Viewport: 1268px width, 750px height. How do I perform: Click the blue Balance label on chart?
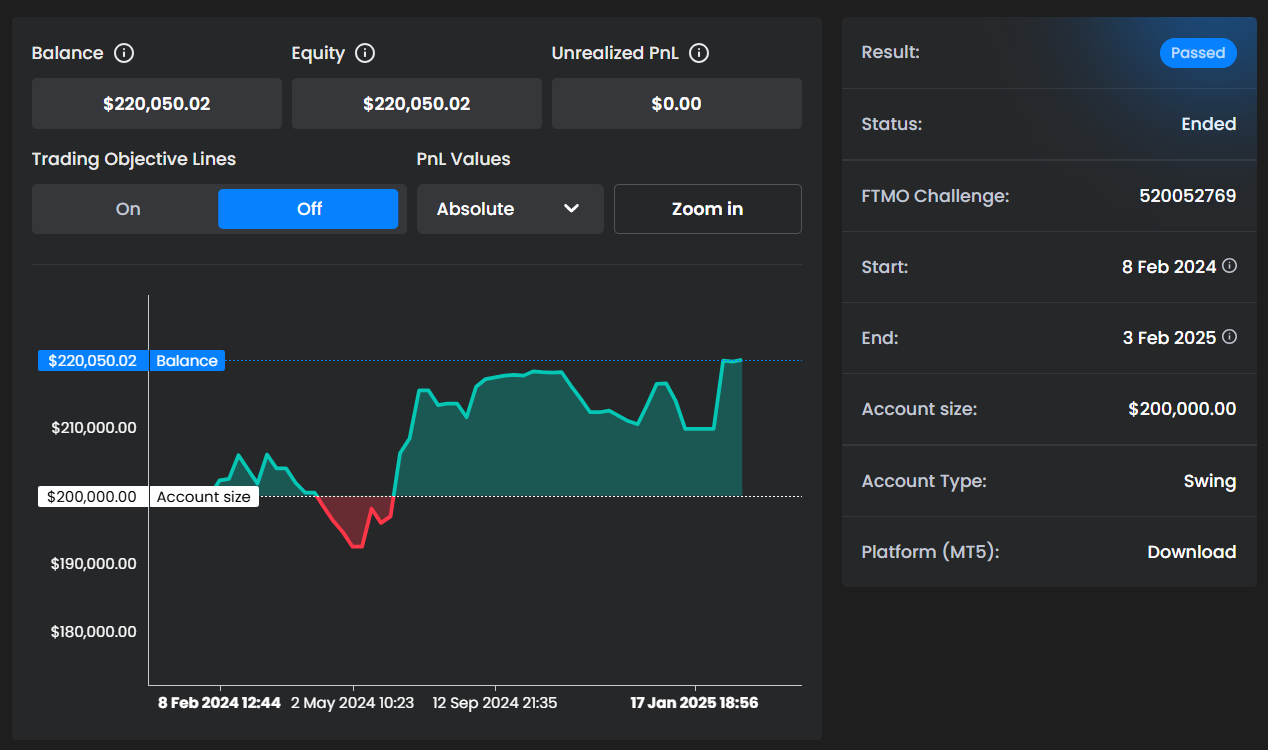186,361
